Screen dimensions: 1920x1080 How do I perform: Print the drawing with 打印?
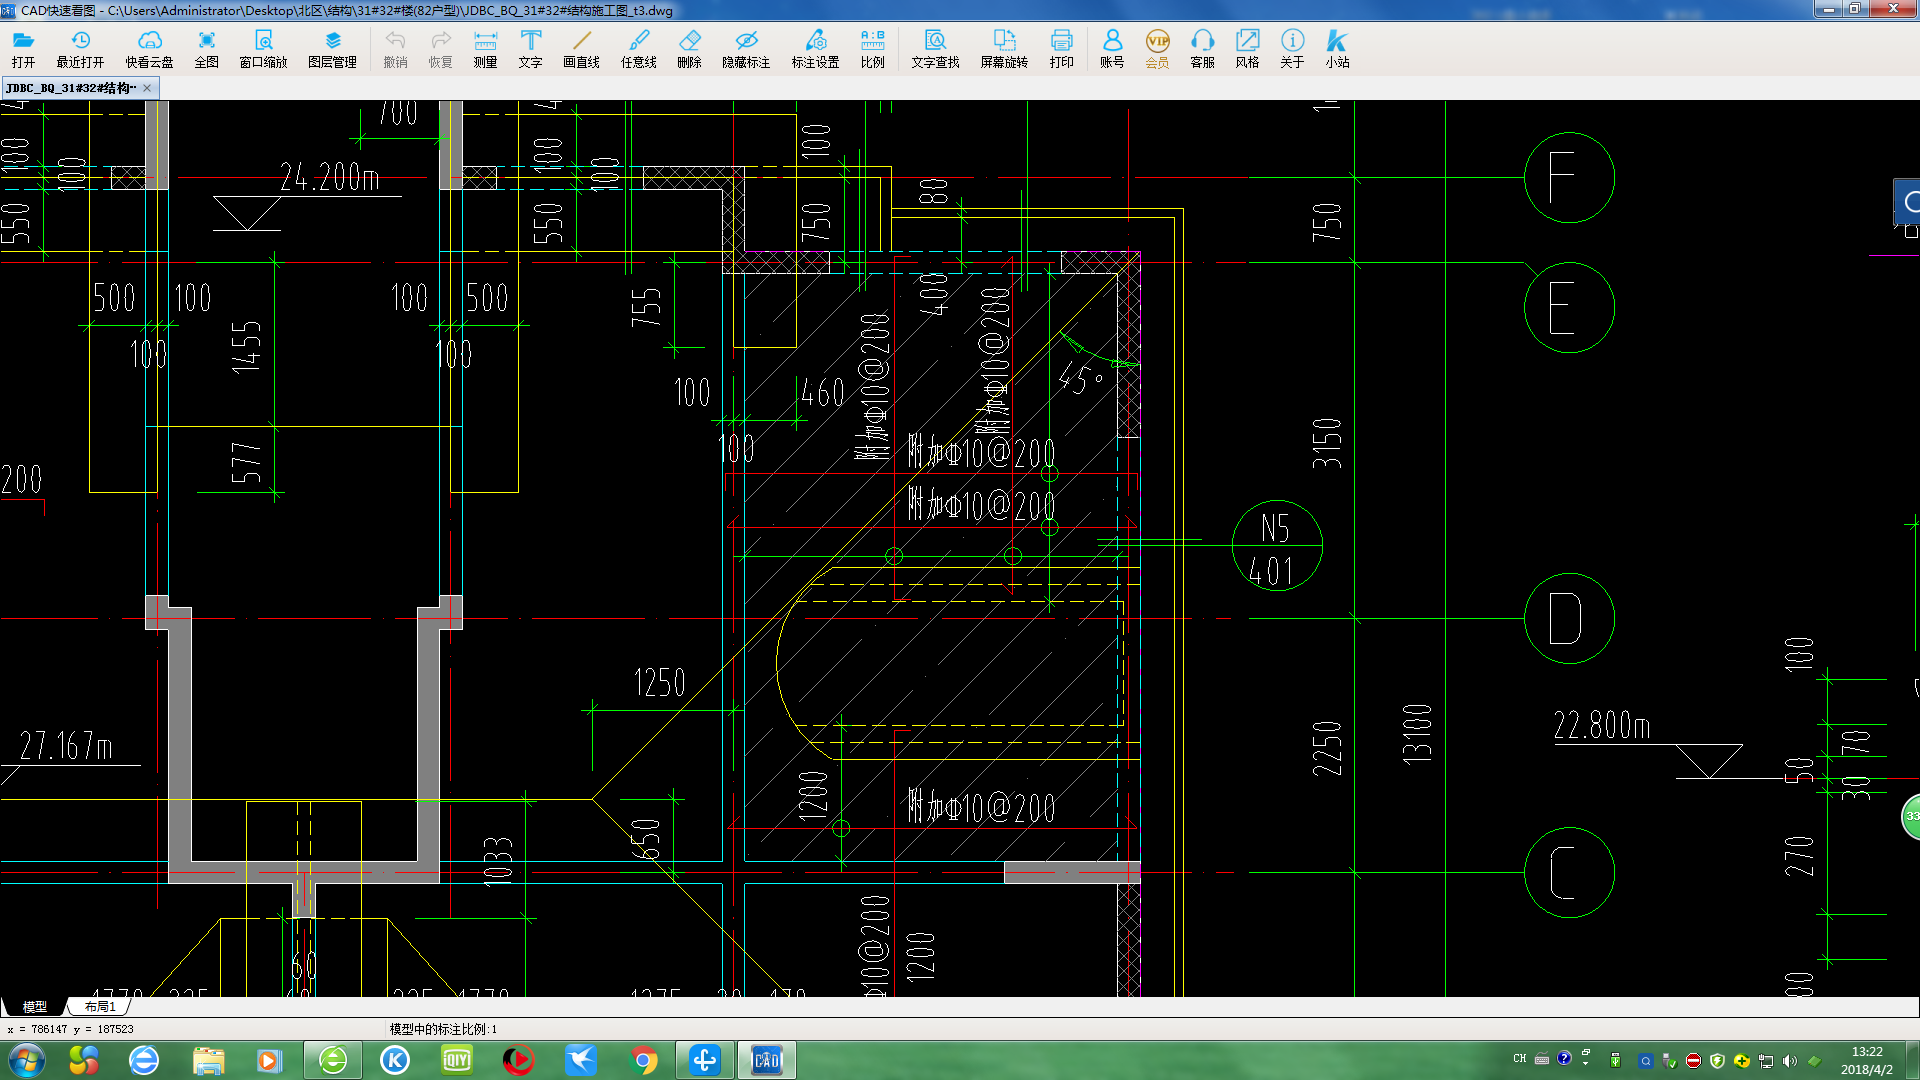pos(1061,48)
